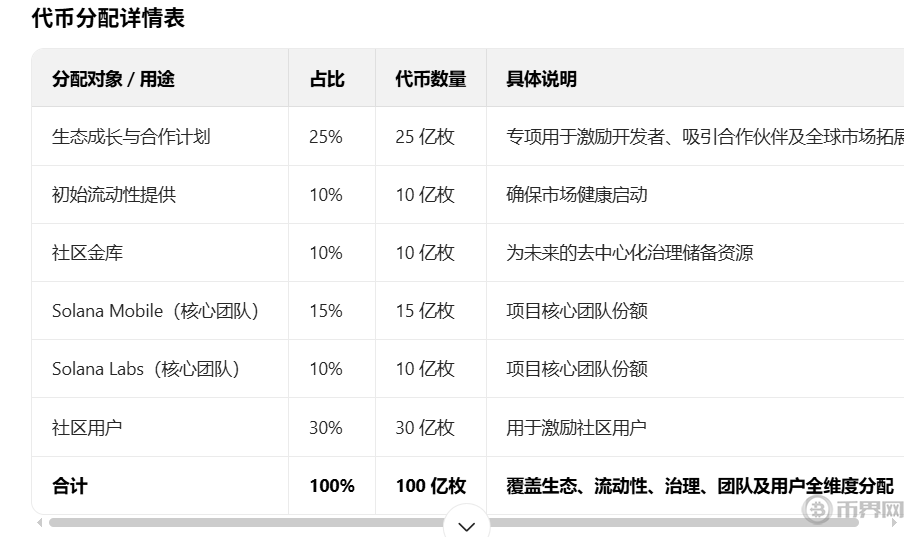Click the column header 占比
This screenshot has height=537, width=915.
pos(327,79)
